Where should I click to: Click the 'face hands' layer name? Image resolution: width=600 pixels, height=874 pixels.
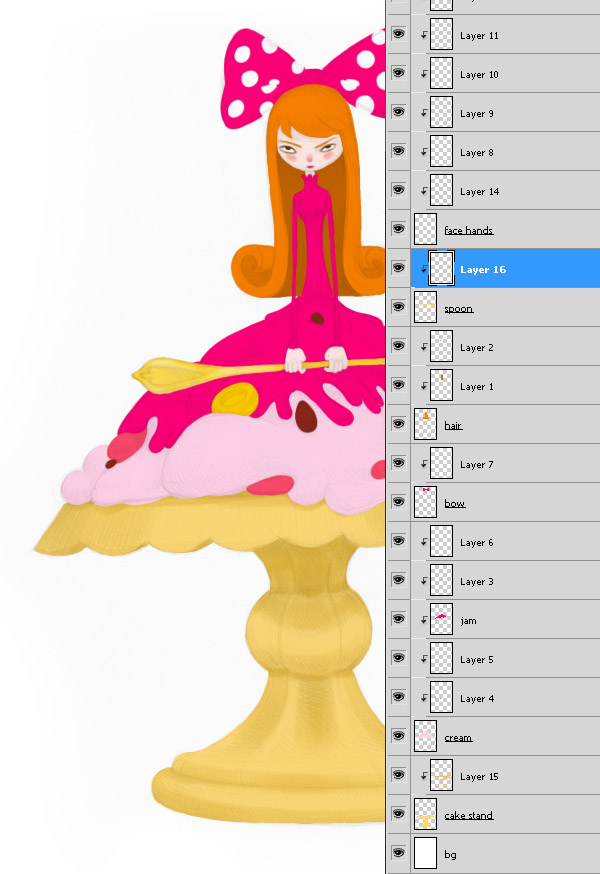pyautogui.click(x=469, y=230)
